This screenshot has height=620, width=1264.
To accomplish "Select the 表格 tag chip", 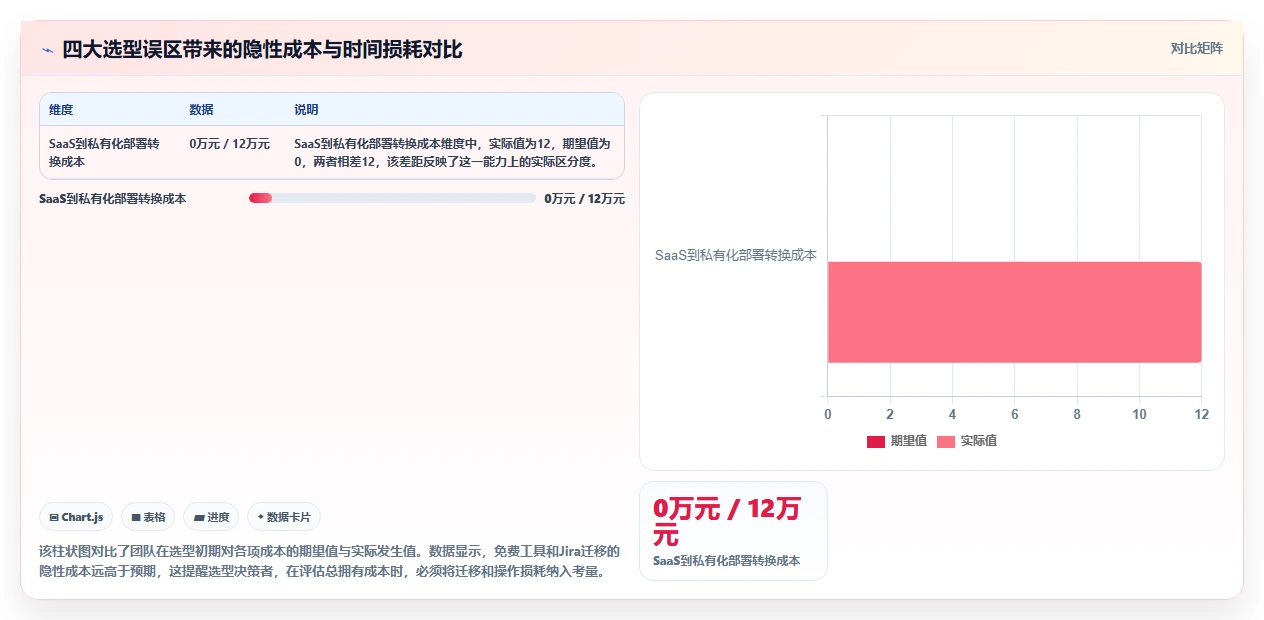I will tap(148, 517).
